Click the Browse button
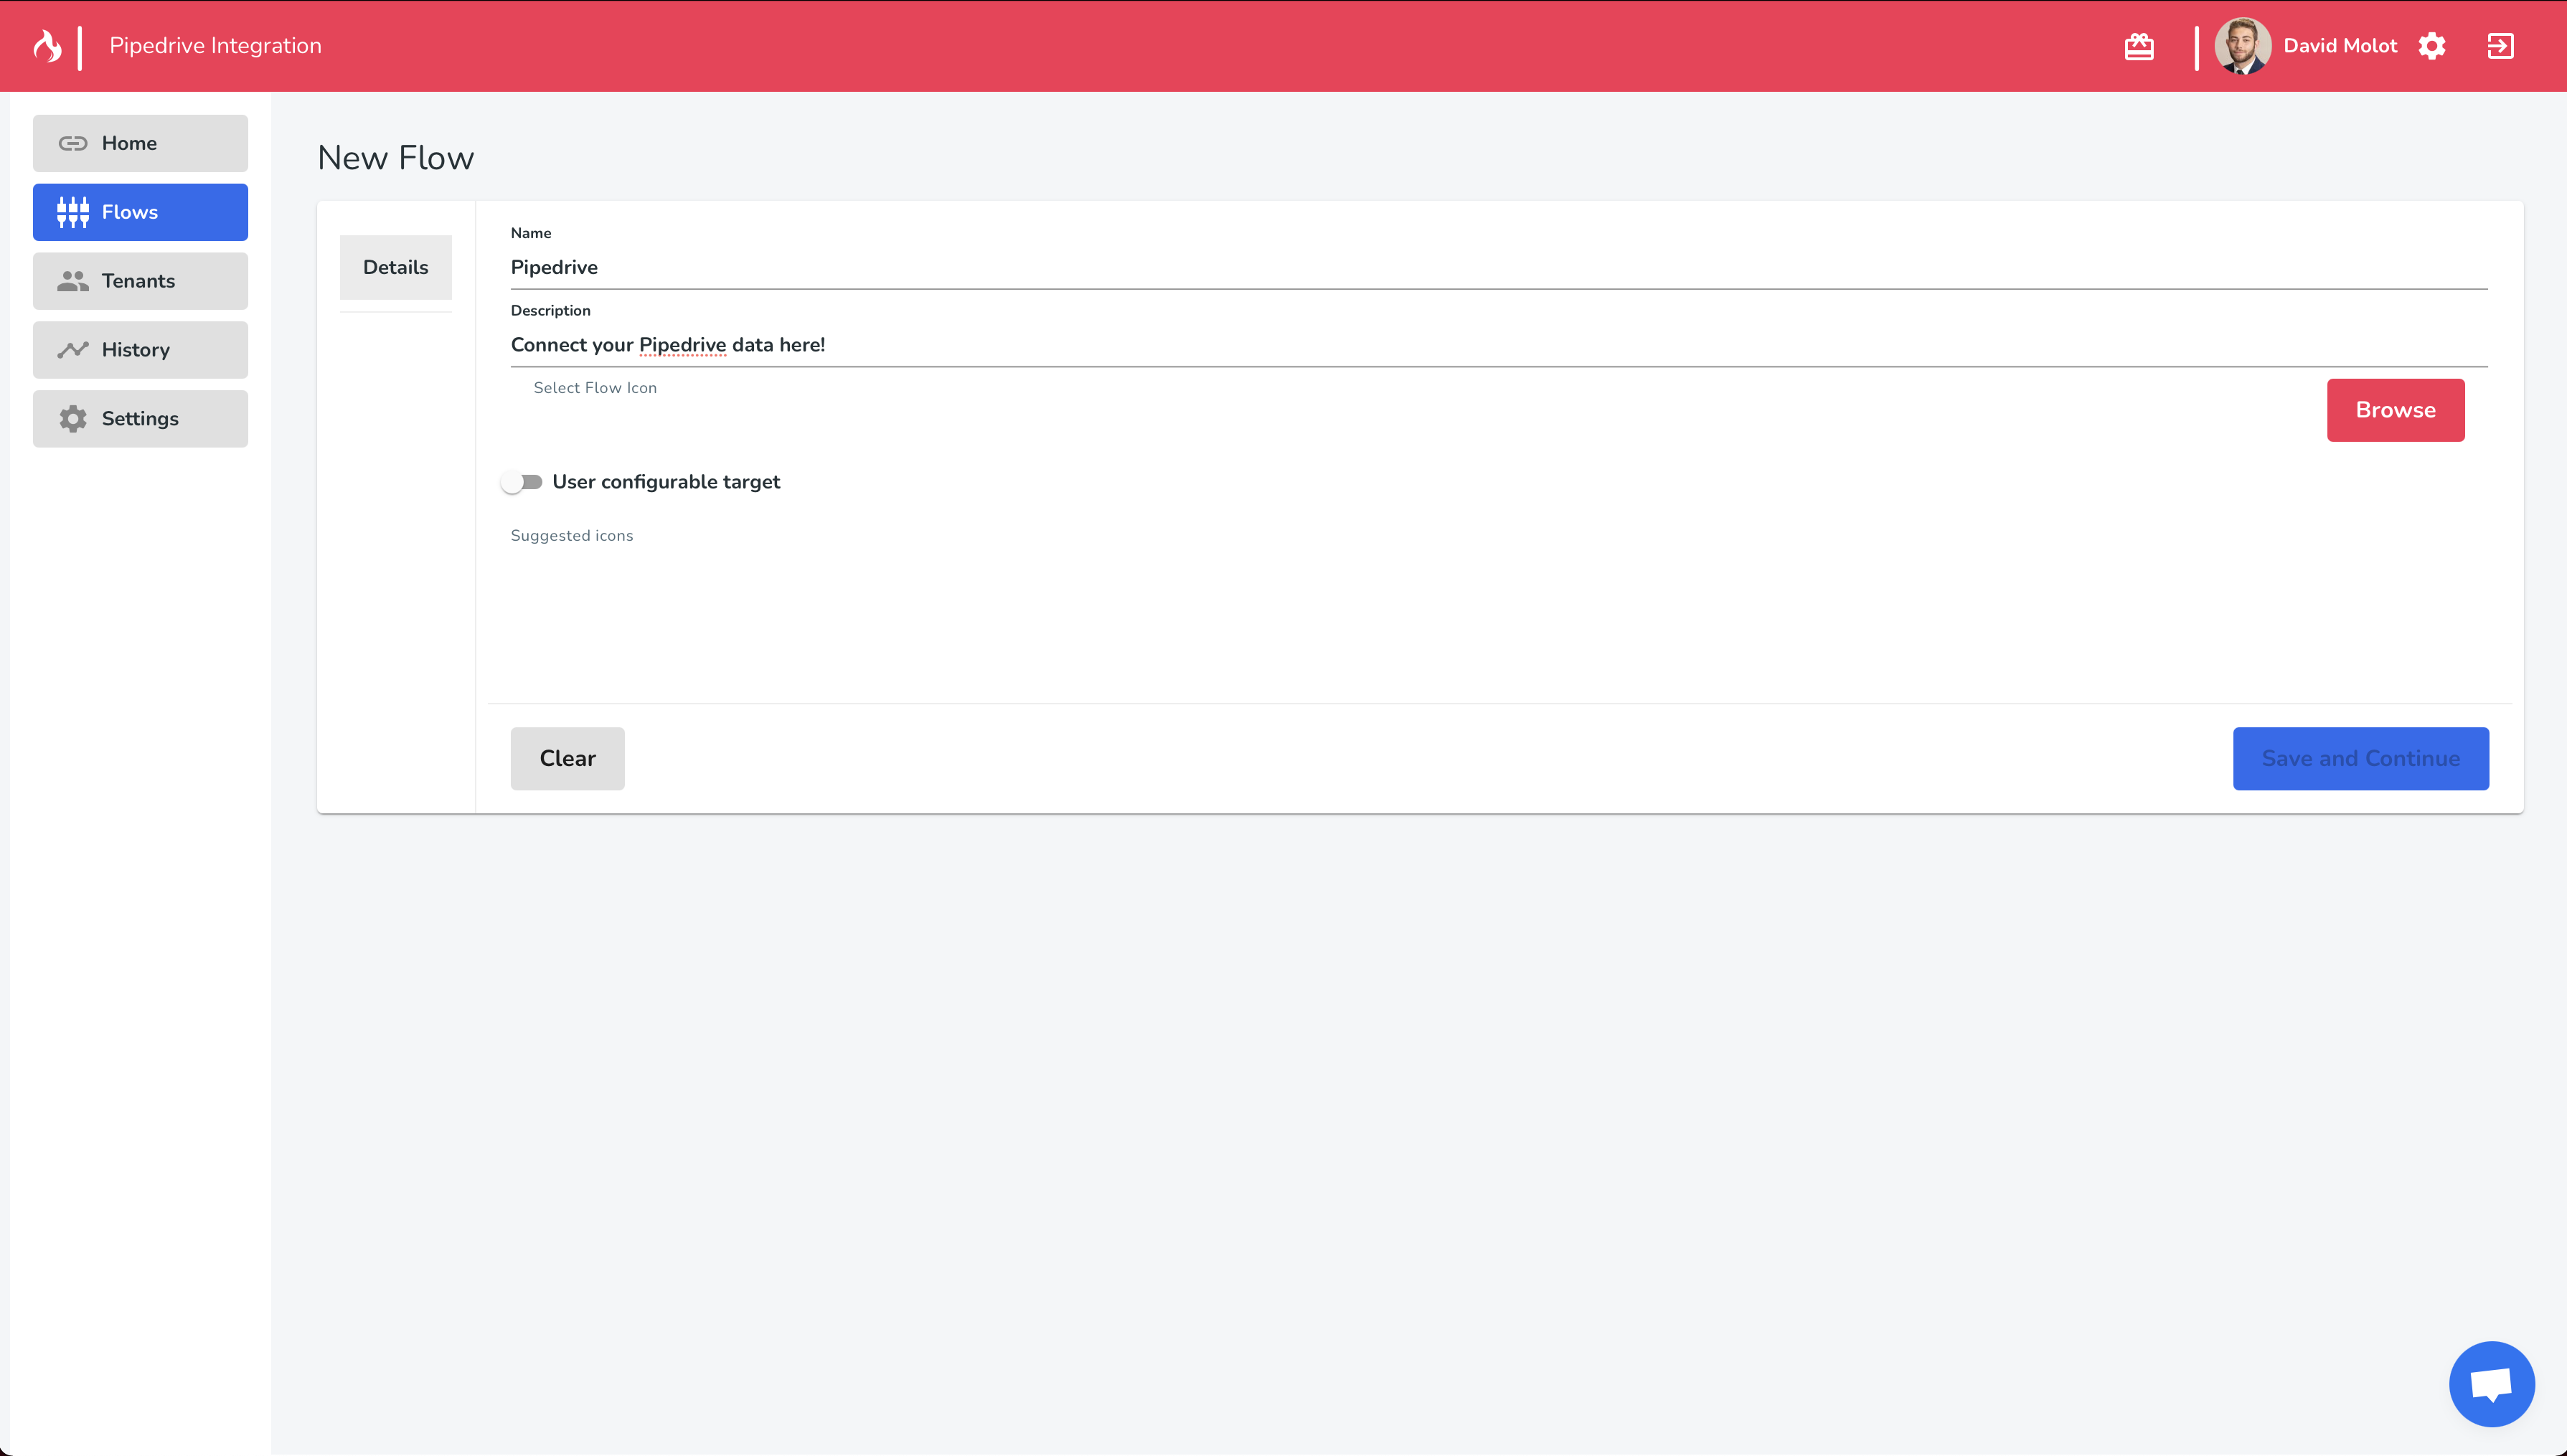This screenshot has width=2567, height=1456. pyautogui.click(x=2395, y=410)
